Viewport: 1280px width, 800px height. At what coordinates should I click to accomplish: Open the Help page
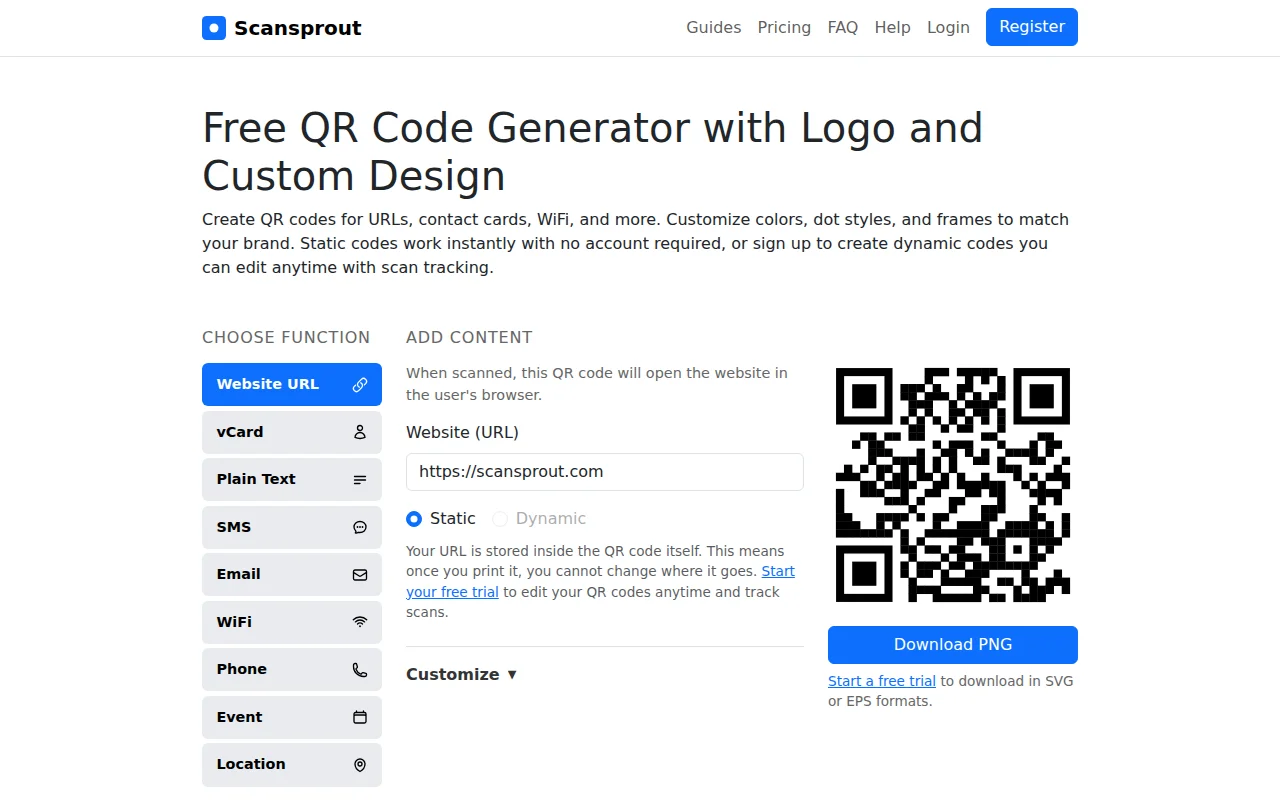pyautogui.click(x=893, y=28)
